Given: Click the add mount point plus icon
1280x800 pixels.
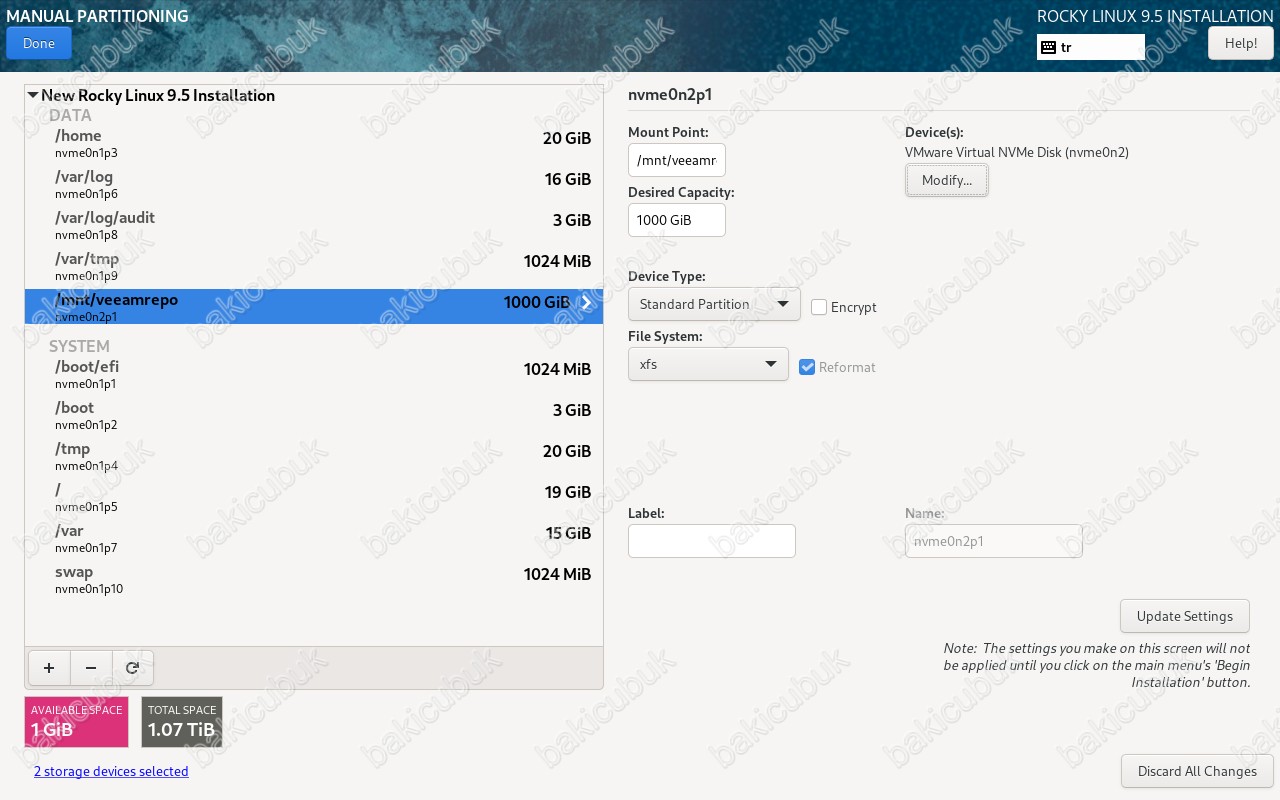Looking at the screenshot, I should tap(49, 668).
